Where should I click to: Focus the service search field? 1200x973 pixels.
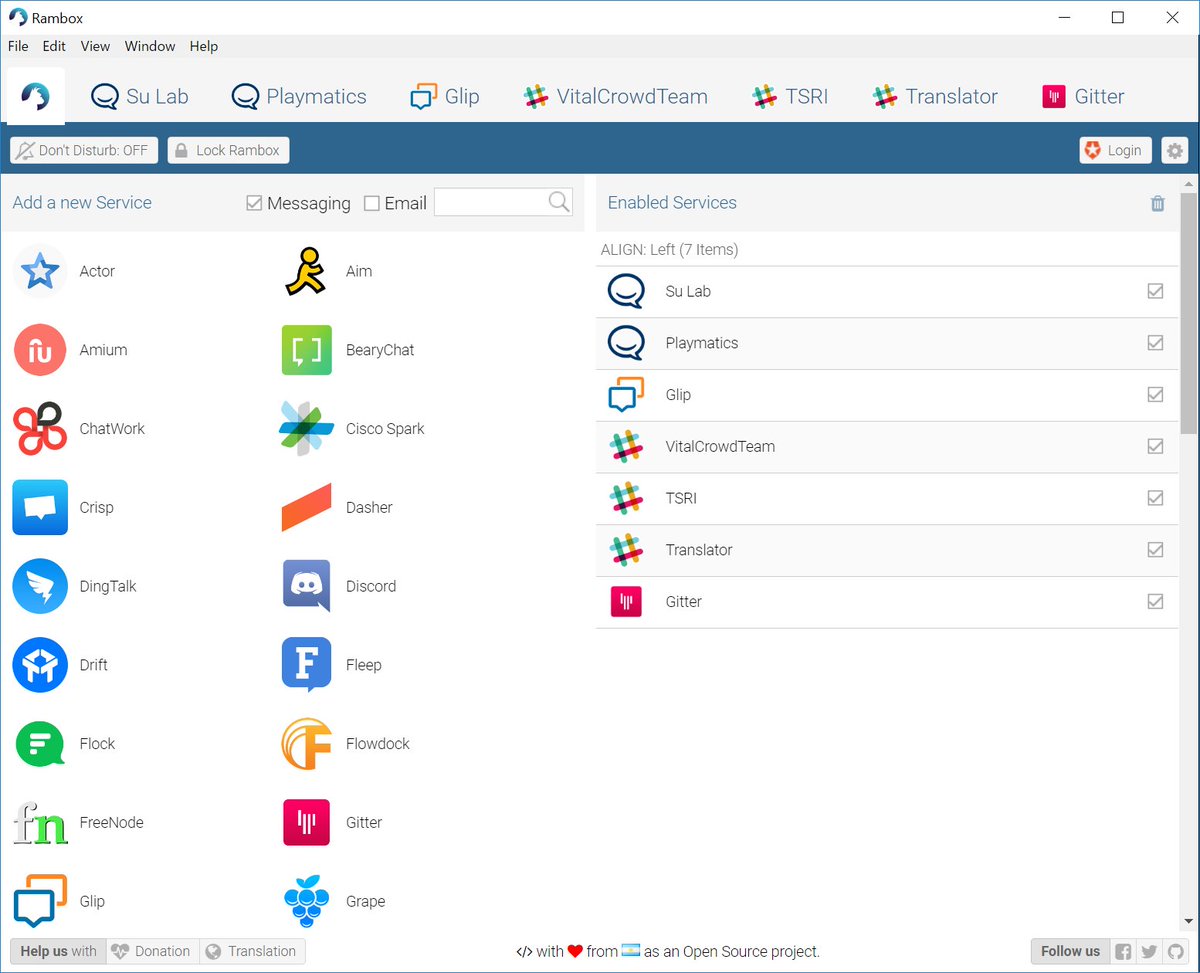point(491,203)
